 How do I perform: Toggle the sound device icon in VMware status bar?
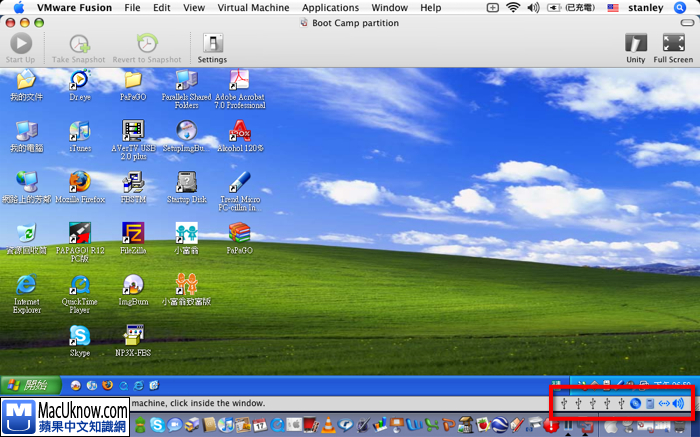click(678, 404)
